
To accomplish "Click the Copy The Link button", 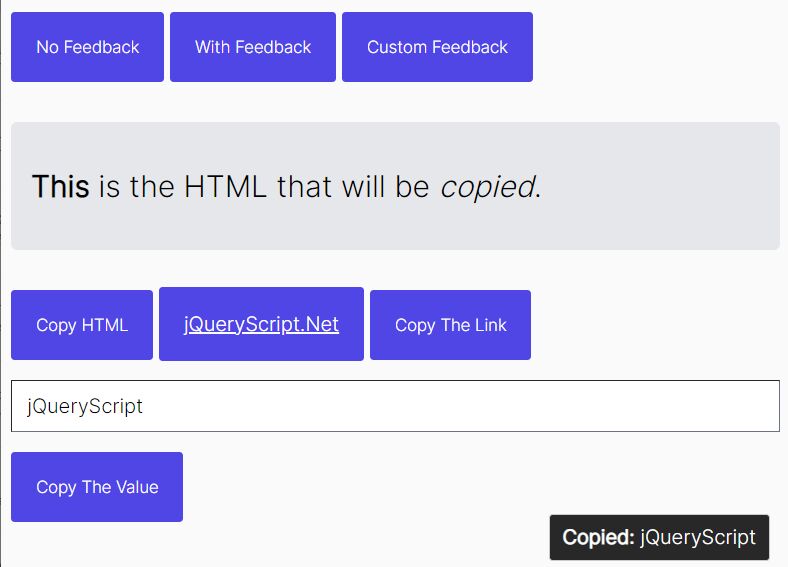I will coord(450,325).
